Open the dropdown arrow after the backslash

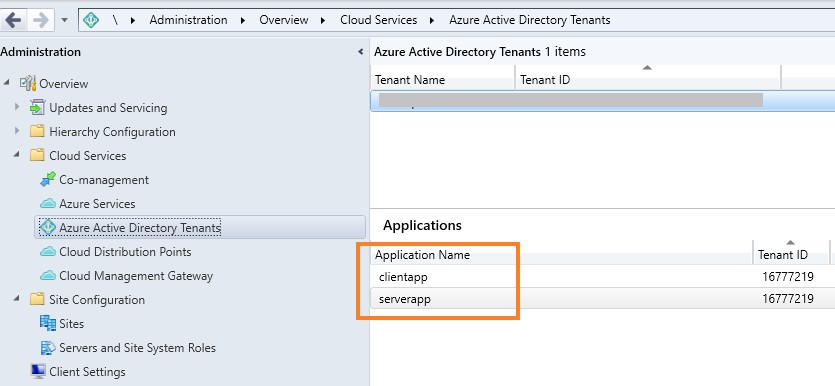tap(133, 20)
